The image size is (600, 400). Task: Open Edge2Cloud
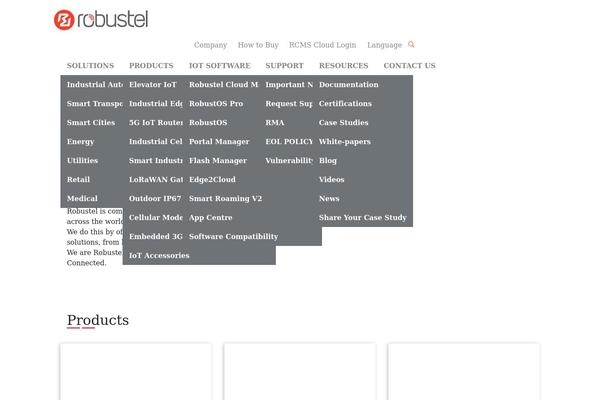[212, 180]
